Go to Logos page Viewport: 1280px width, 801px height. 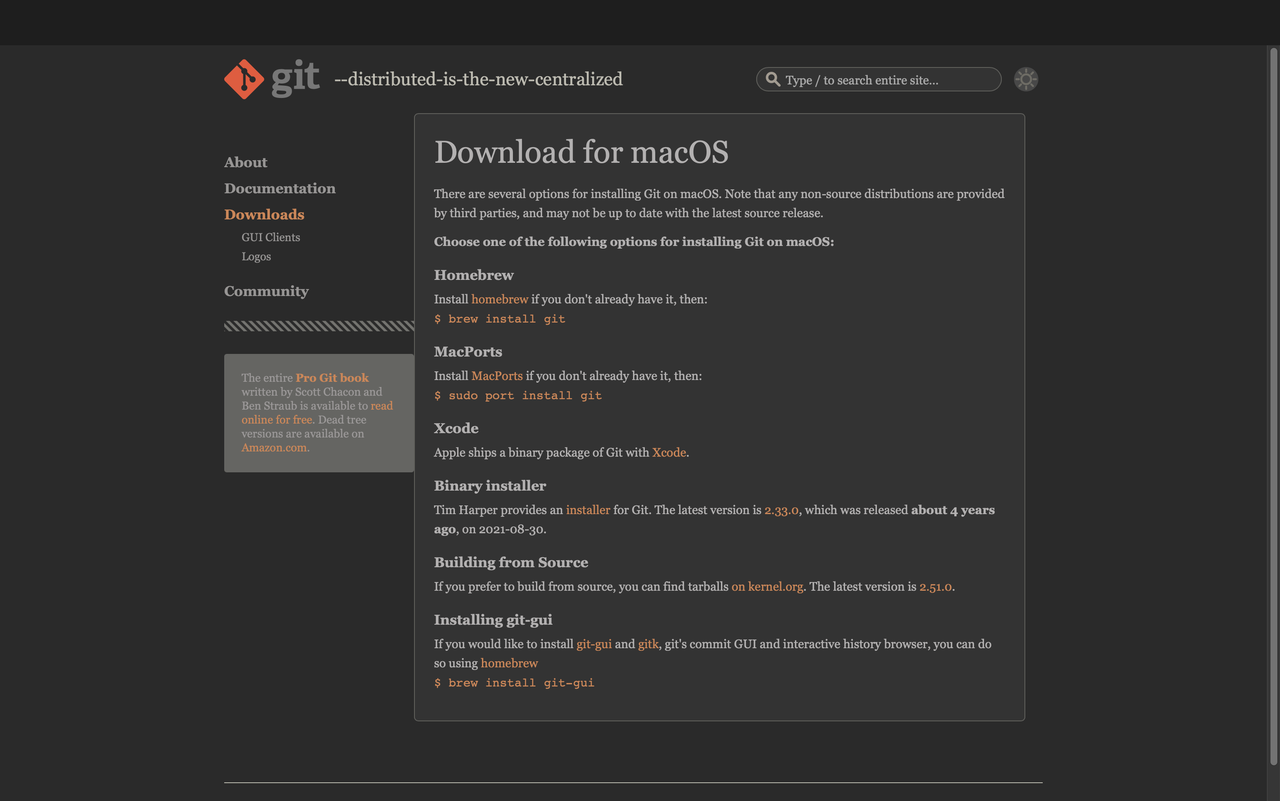coord(256,256)
